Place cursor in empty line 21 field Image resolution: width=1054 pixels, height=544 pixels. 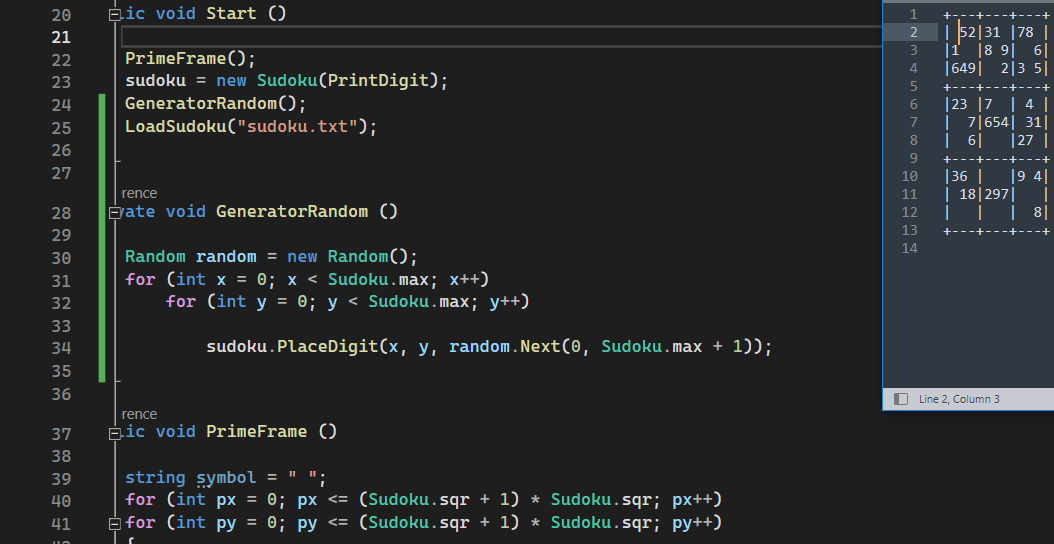(501, 36)
